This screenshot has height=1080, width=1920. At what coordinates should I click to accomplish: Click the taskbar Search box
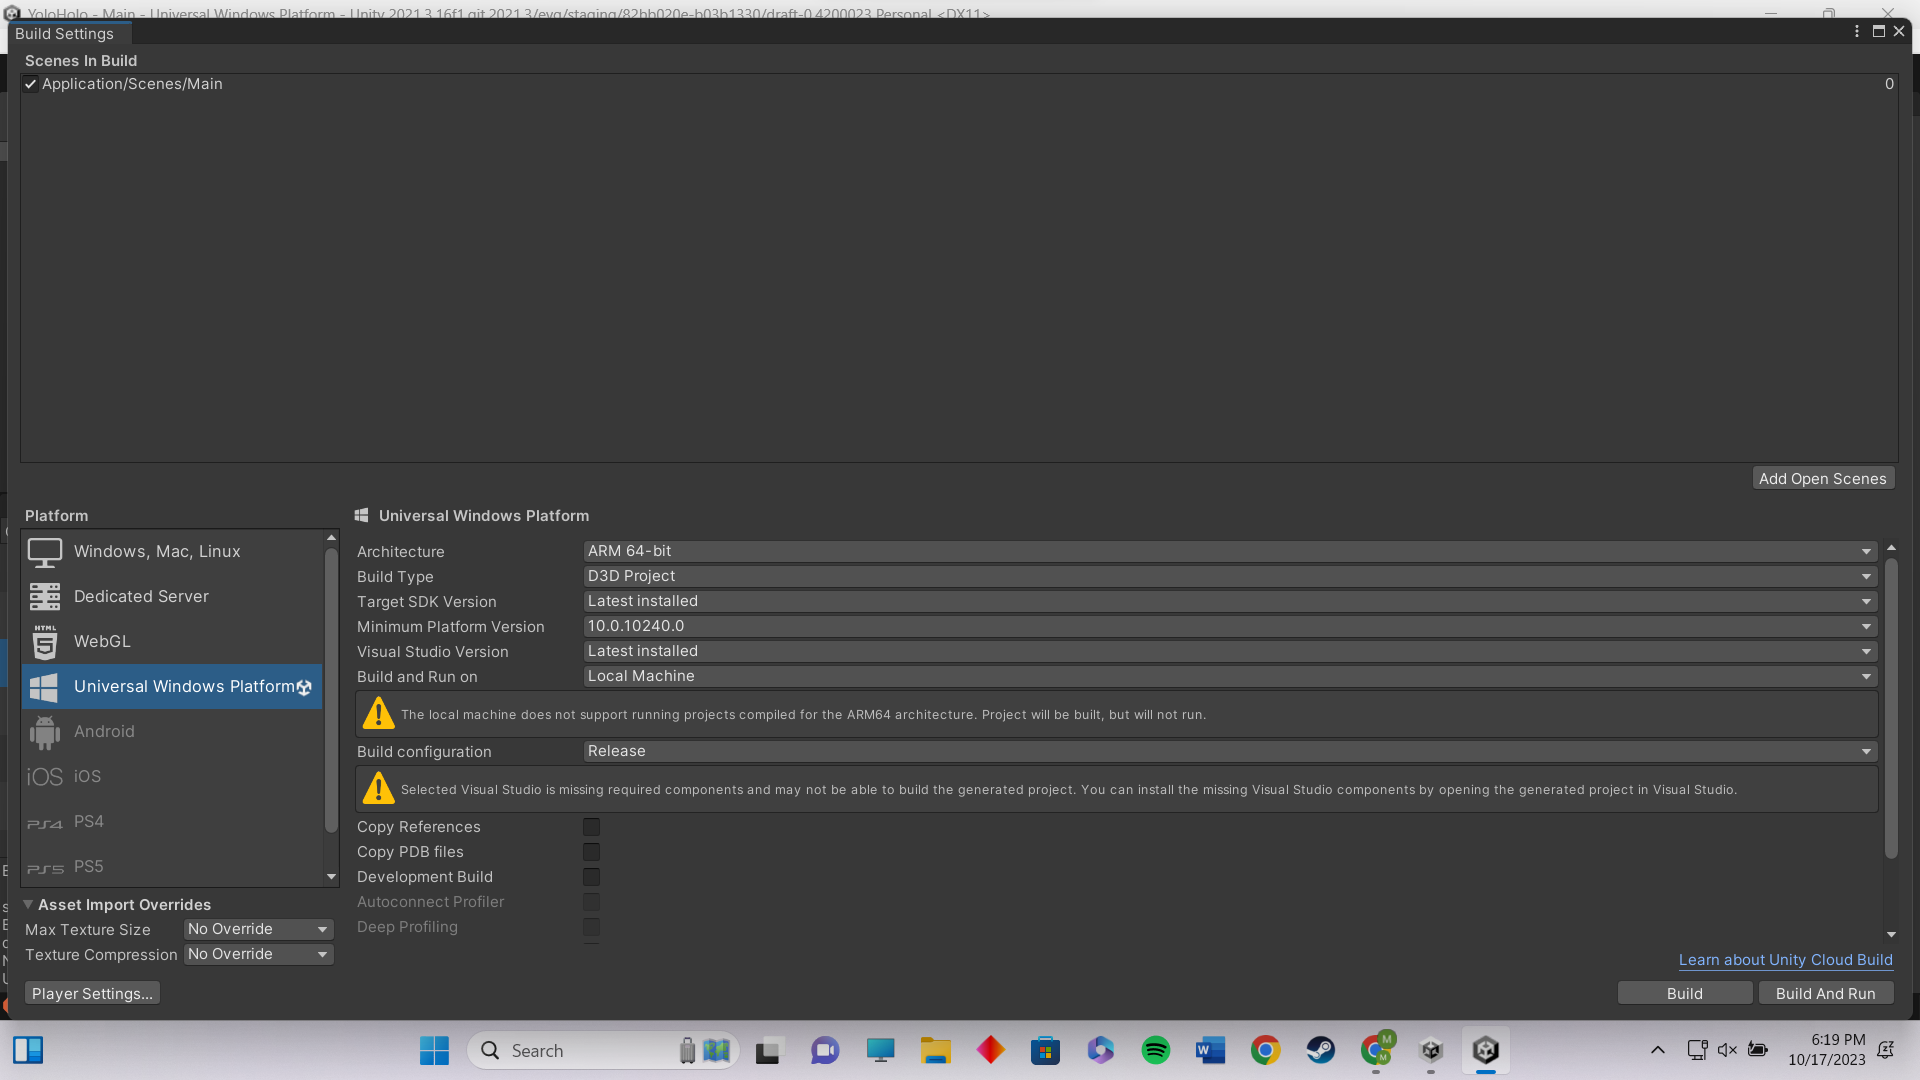click(x=603, y=1051)
